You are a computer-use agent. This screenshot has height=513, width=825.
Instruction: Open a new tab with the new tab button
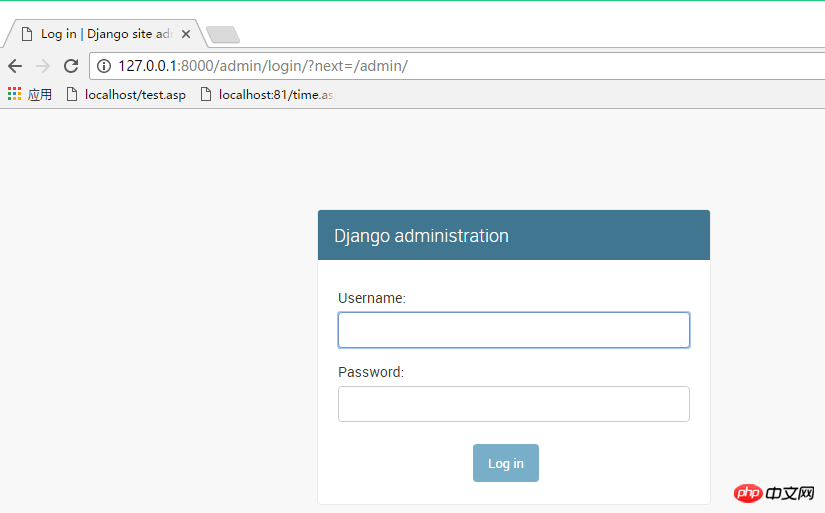[x=223, y=35]
